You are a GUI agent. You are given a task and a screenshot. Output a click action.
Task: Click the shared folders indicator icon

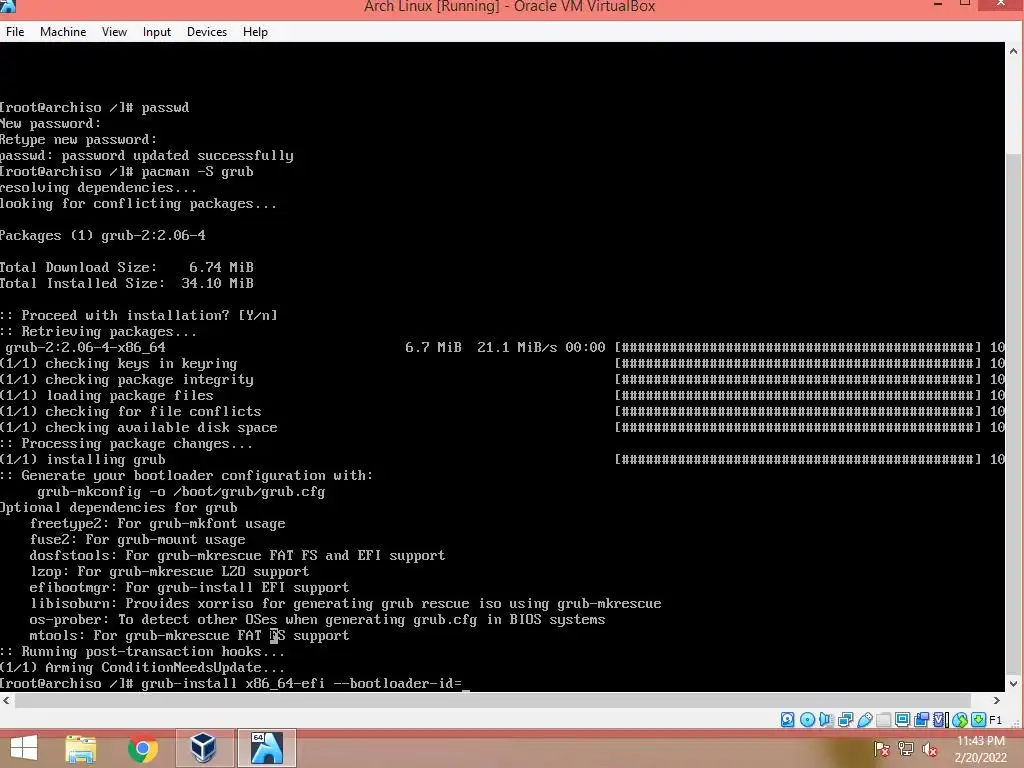[884, 720]
